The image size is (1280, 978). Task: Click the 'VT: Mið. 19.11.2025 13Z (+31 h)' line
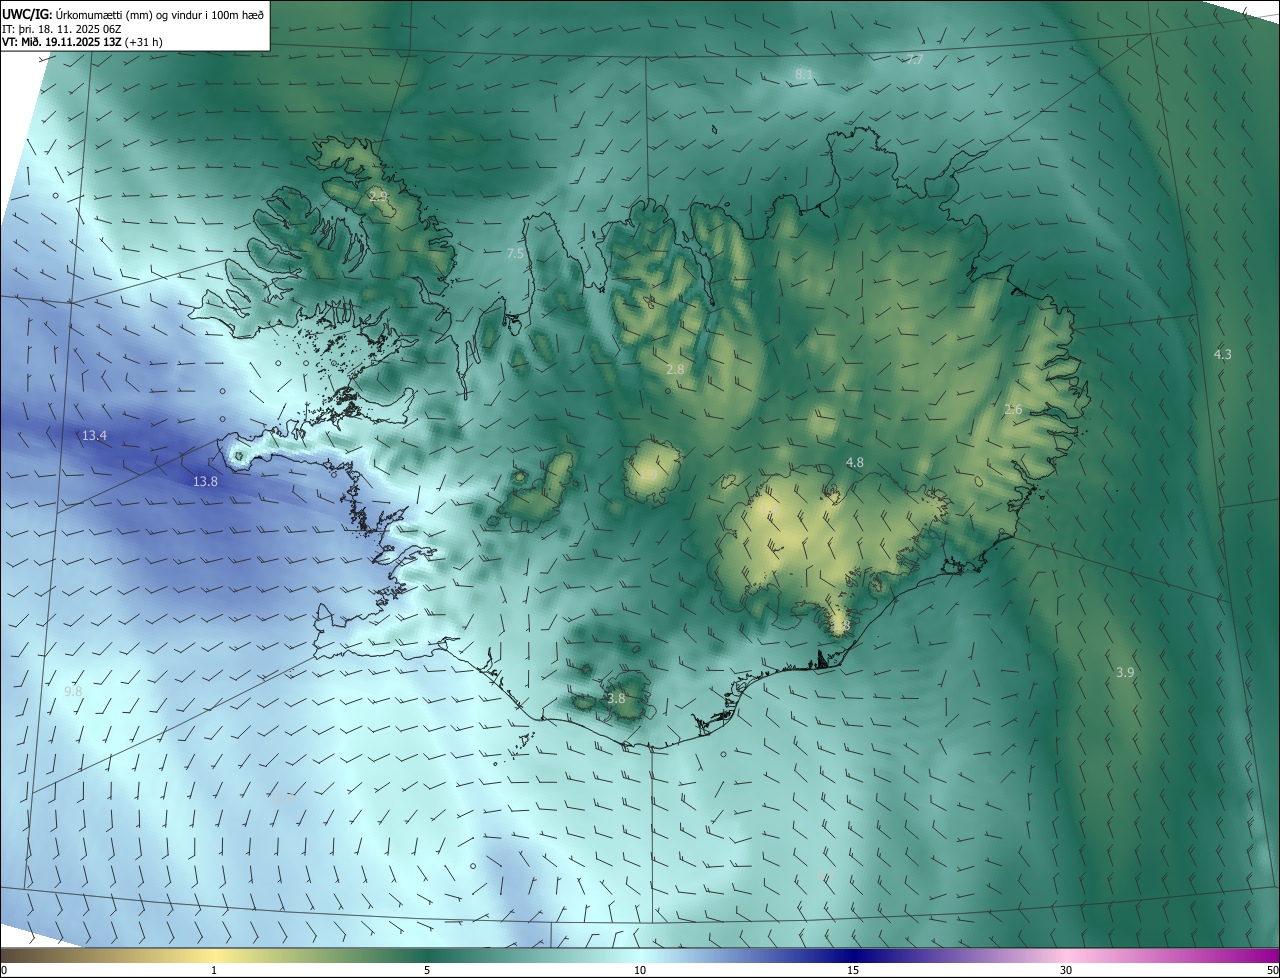click(x=82, y=42)
